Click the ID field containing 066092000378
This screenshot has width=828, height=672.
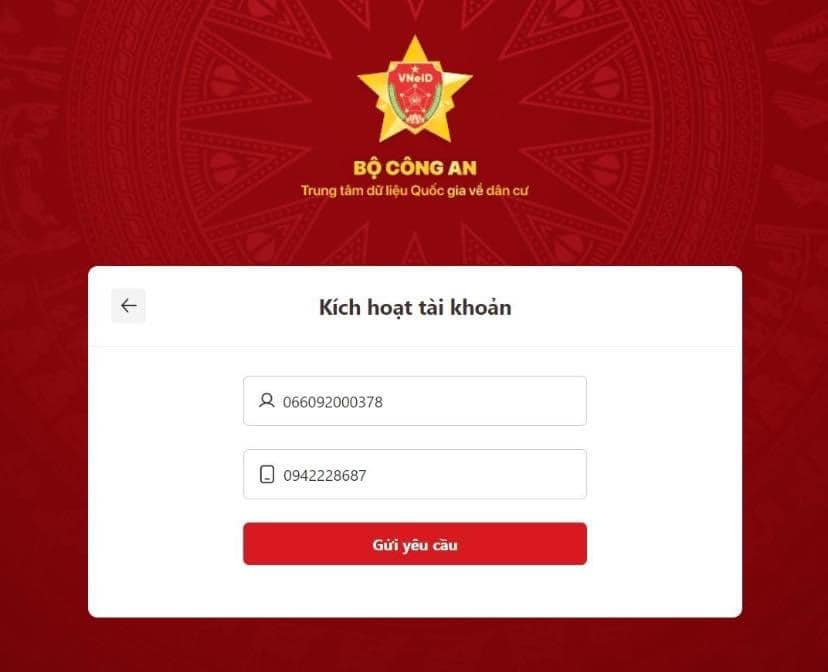pos(415,401)
